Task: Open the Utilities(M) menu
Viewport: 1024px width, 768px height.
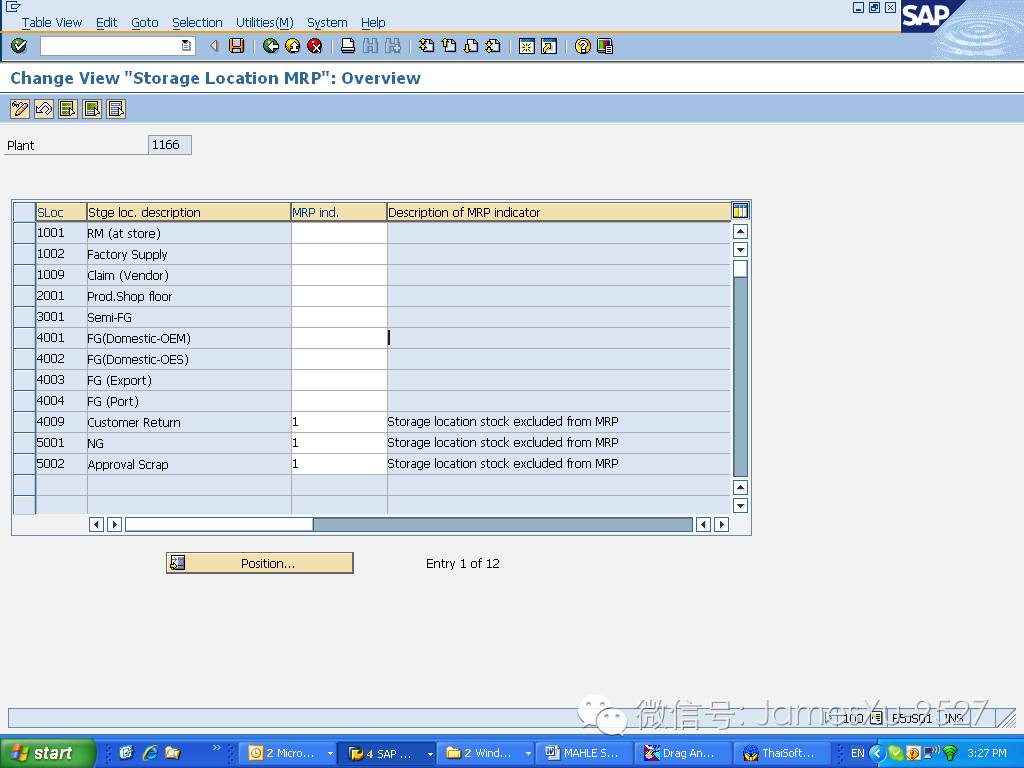Action: pyautogui.click(x=264, y=23)
